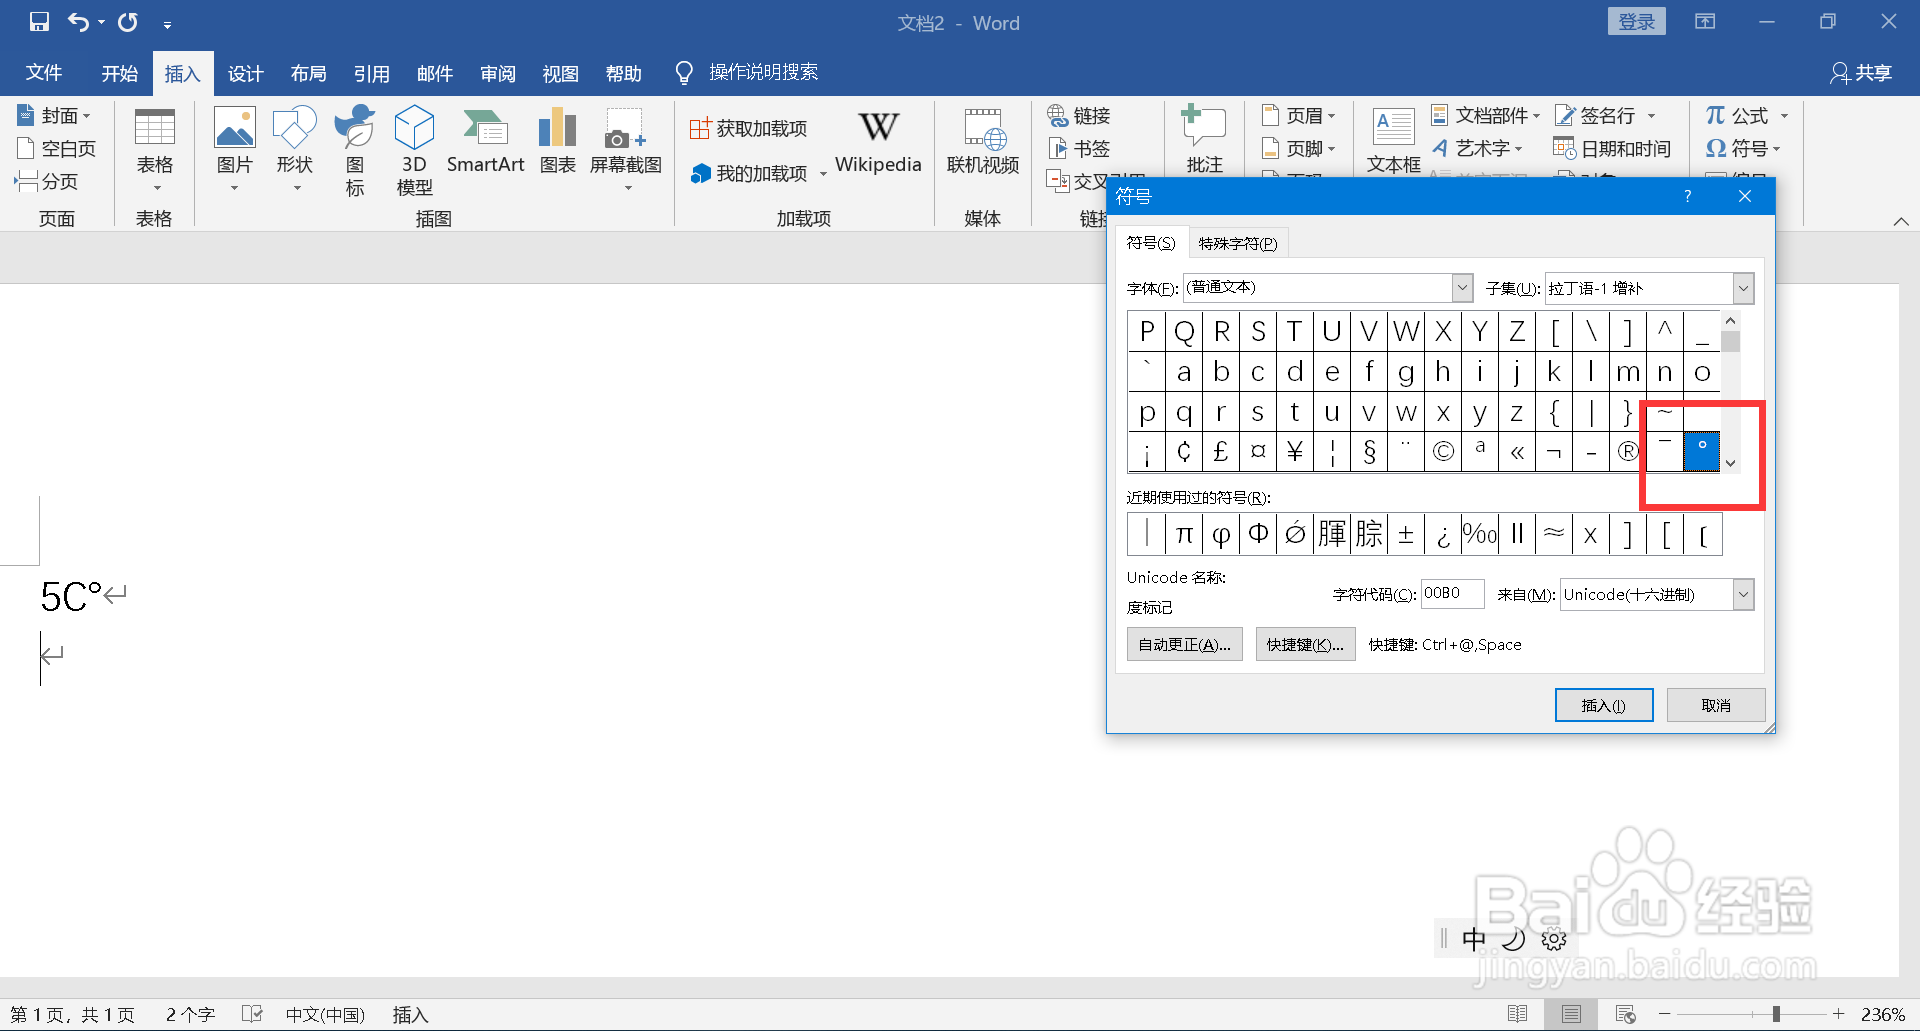Insert a comment with 批注

pos(1205,140)
